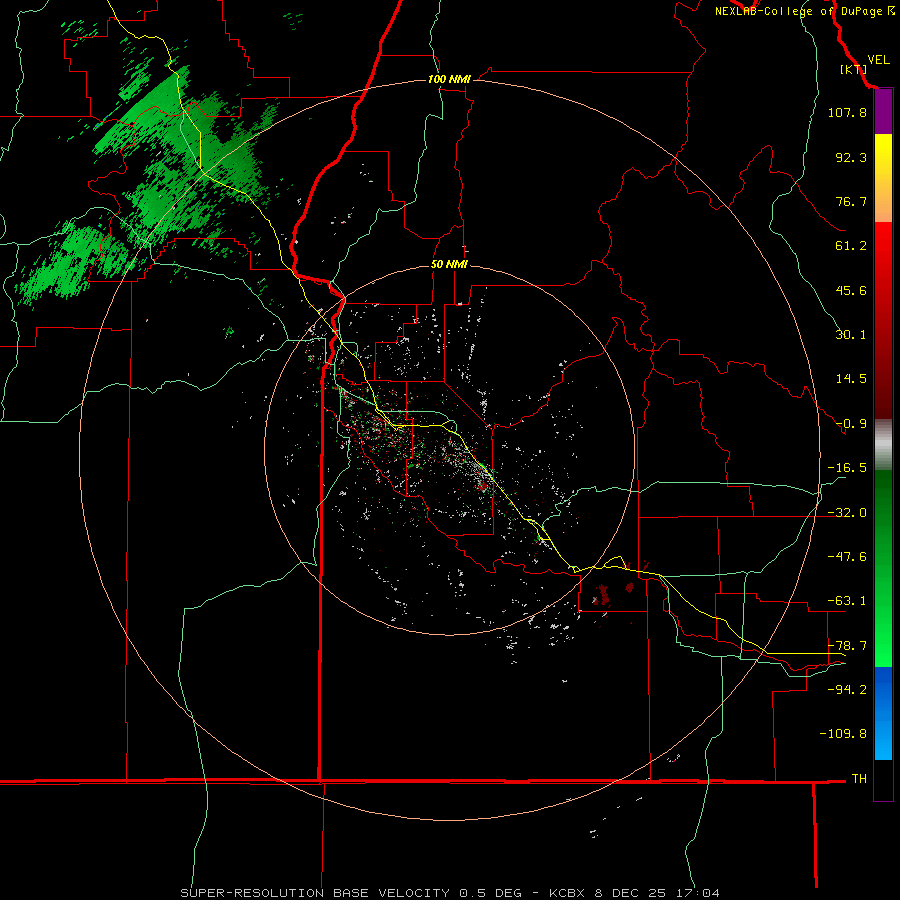
Task: Click the 45.6 velocity scale value
Action: (851, 290)
